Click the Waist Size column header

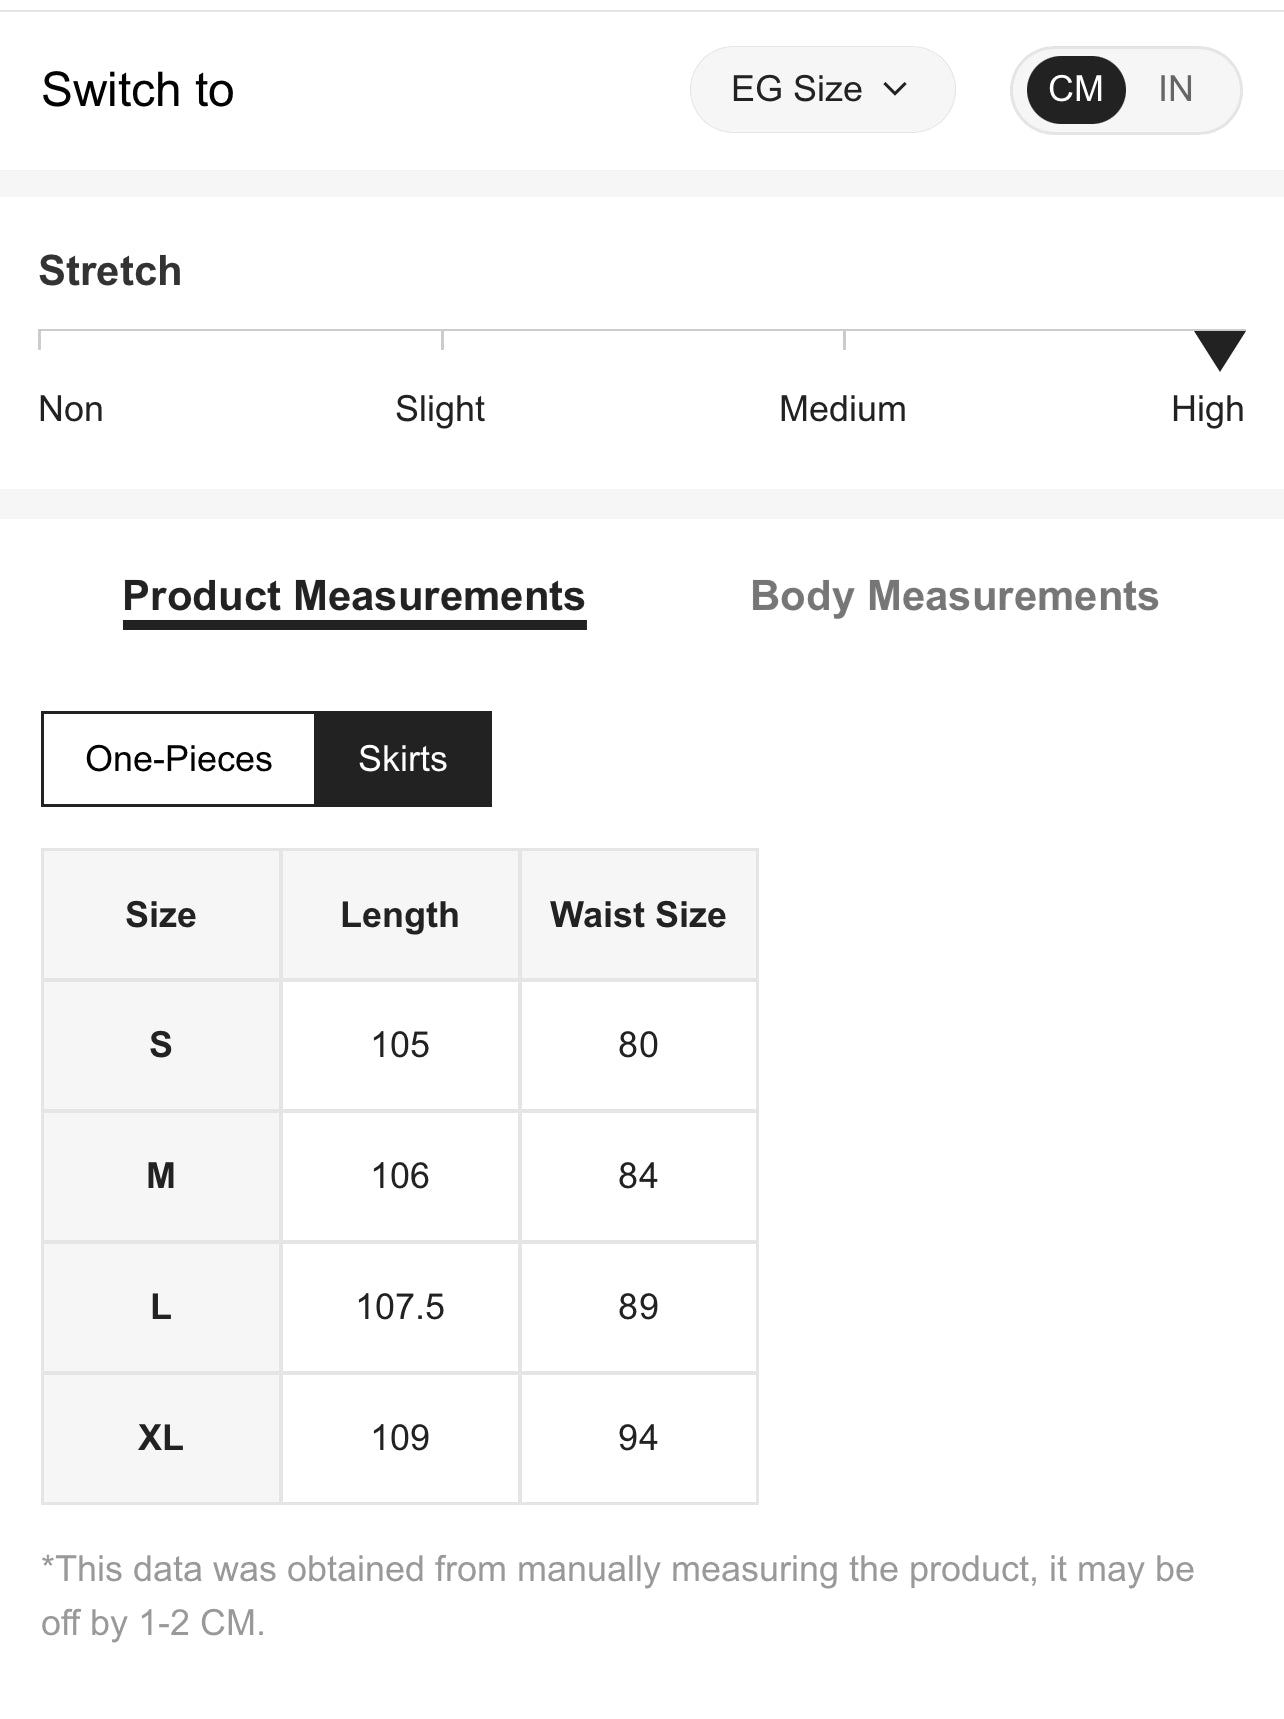click(638, 915)
